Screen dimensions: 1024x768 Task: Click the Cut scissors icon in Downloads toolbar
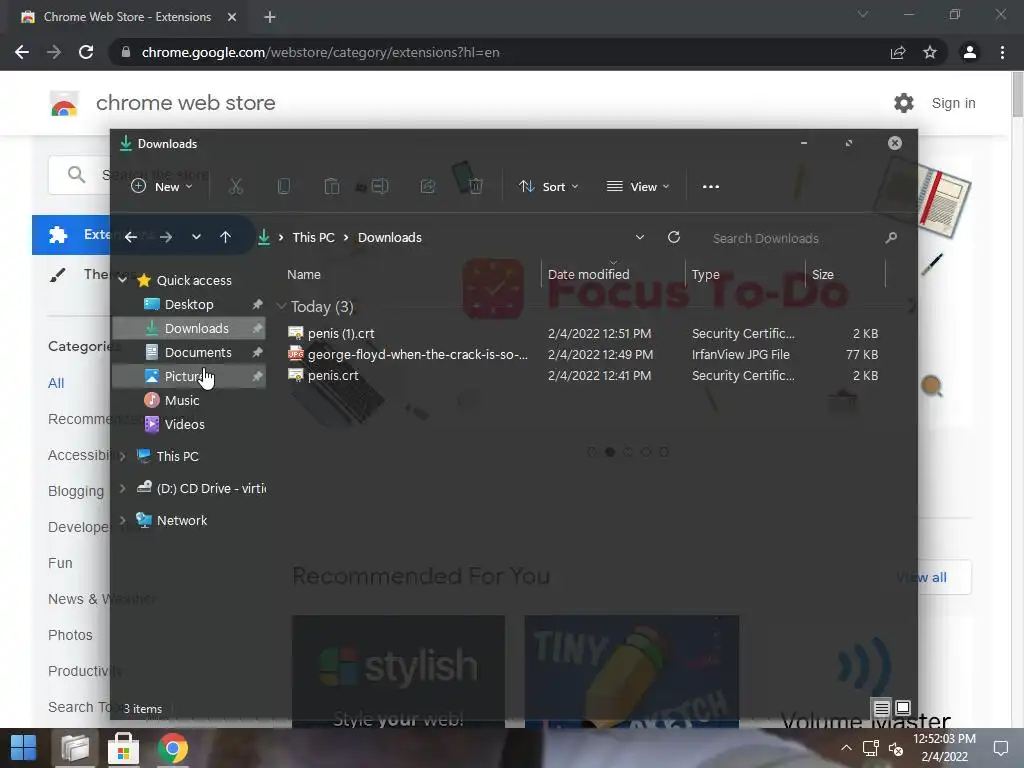pos(236,187)
